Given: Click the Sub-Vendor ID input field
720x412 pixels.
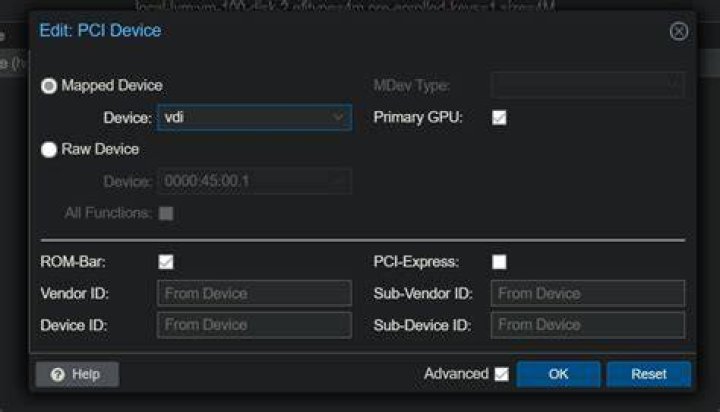Looking at the screenshot, I should coord(588,293).
